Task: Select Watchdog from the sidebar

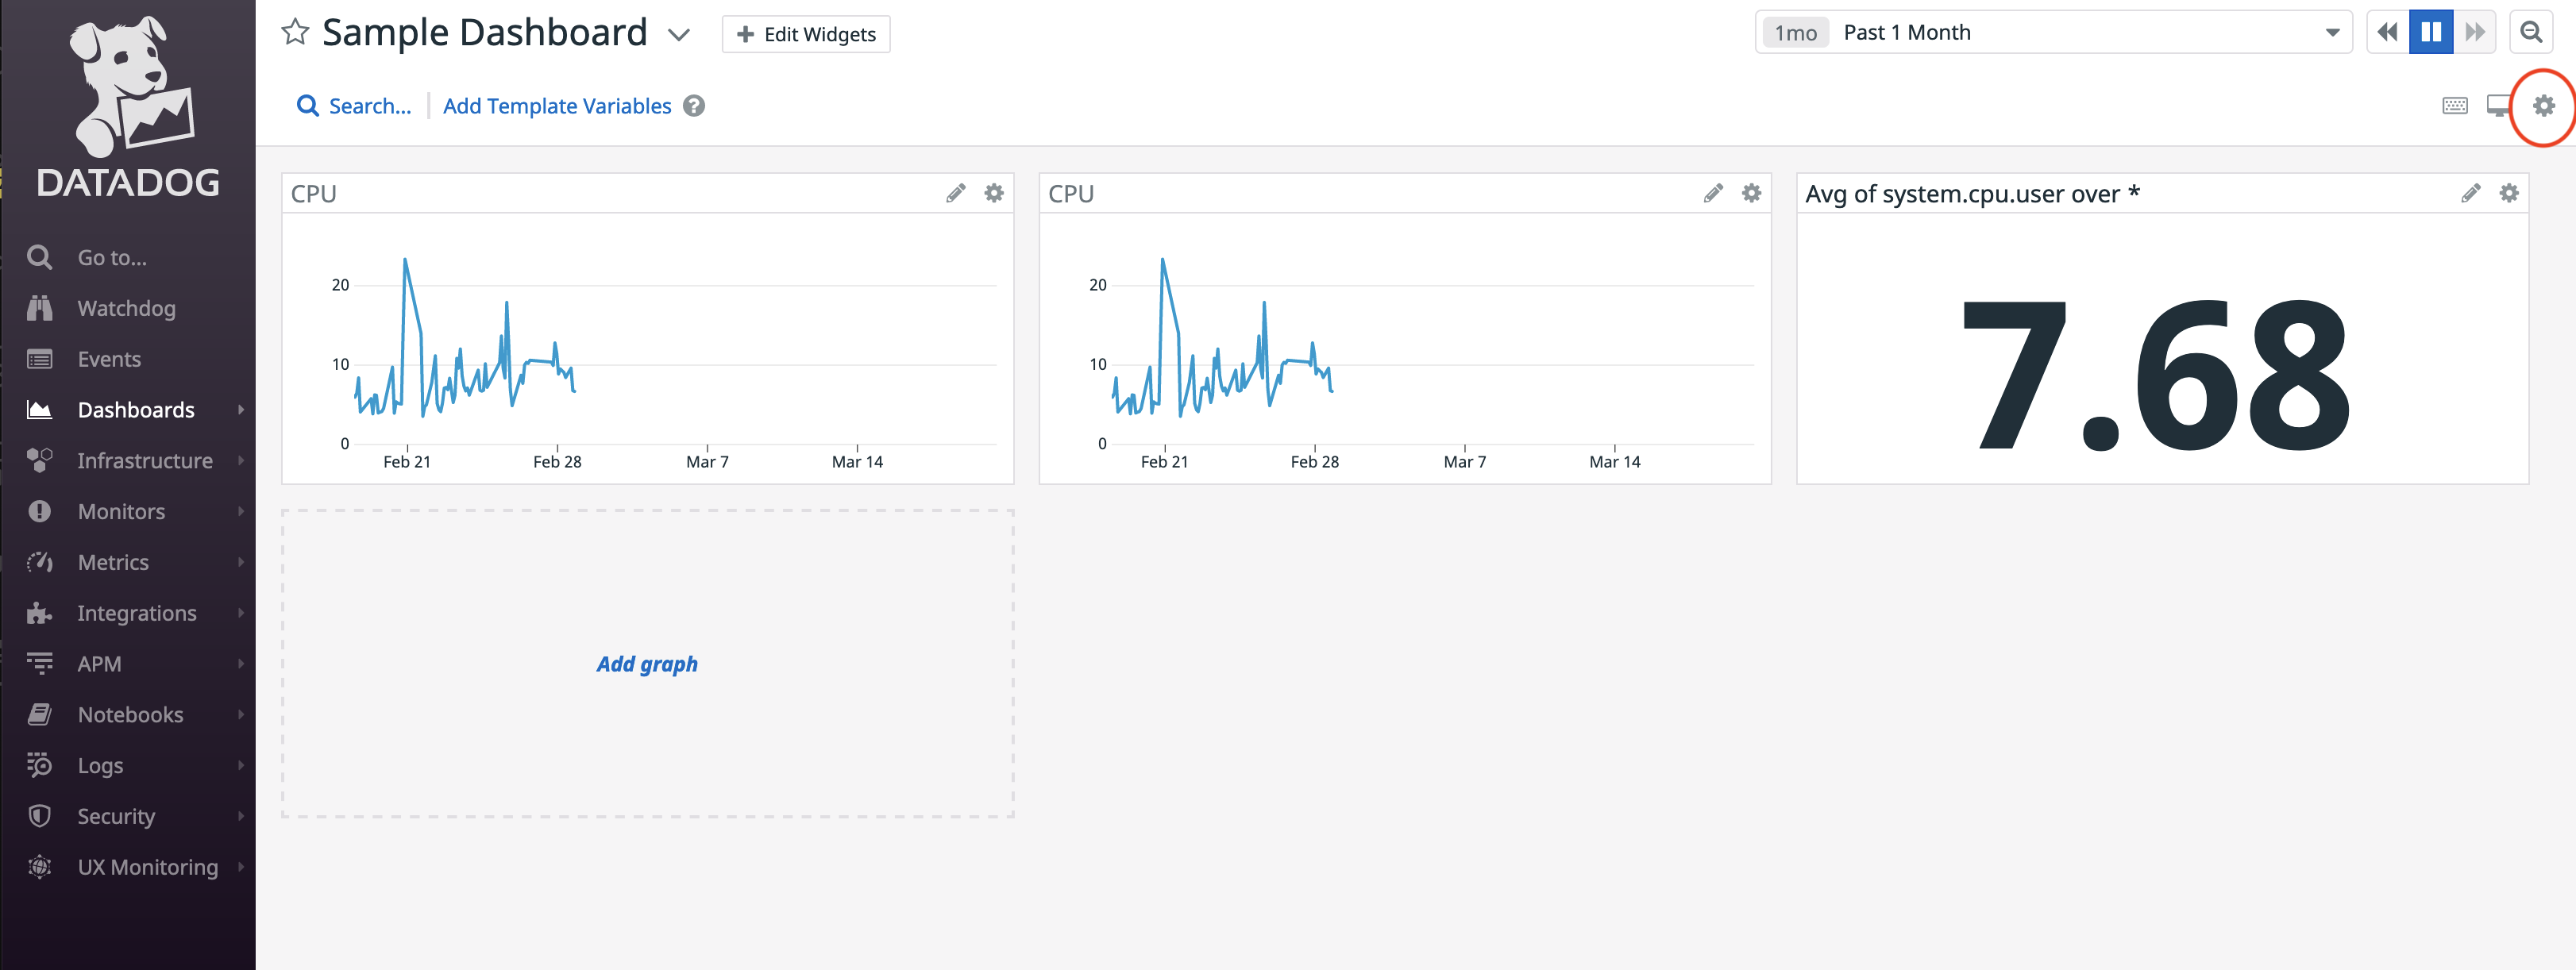Action: [x=126, y=309]
